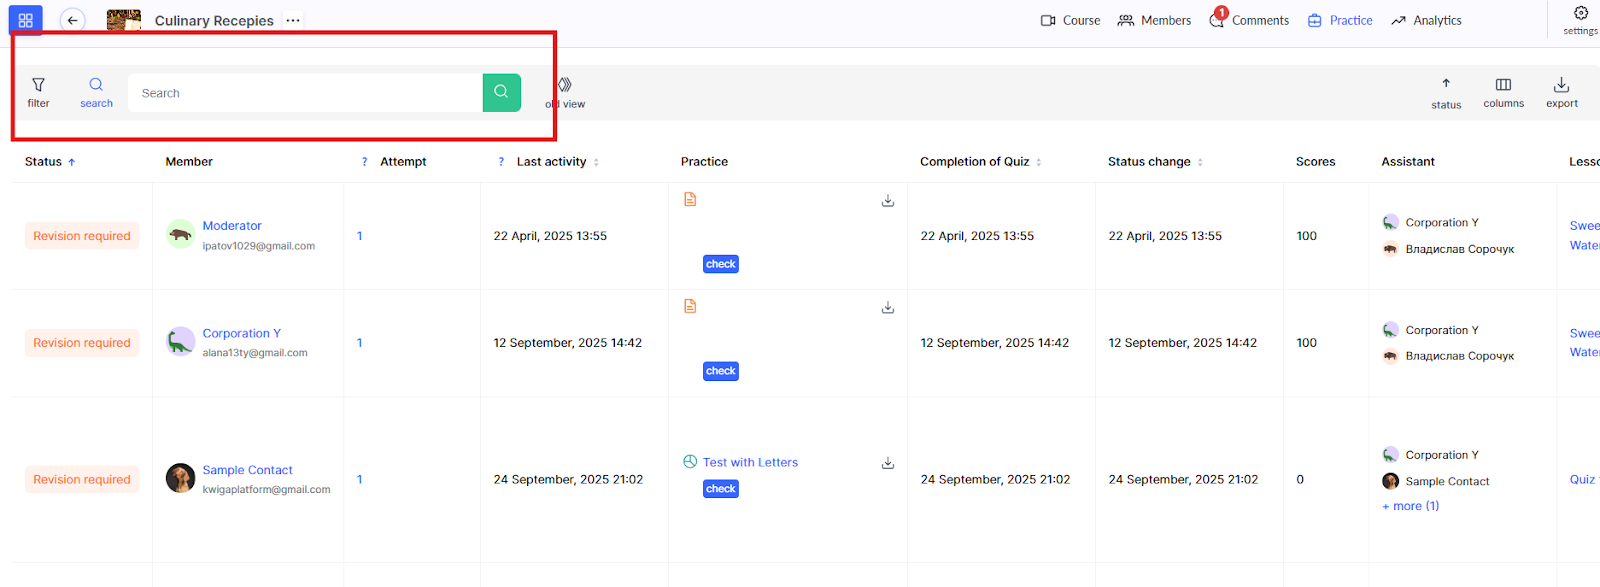
Task: Select the search tool icon
Action: click(96, 92)
